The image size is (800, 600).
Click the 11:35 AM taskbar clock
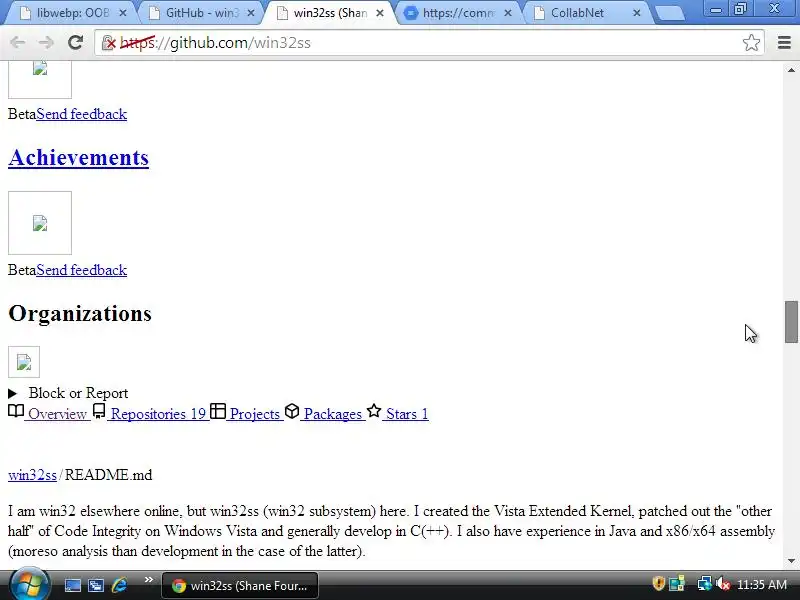pos(762,585)
